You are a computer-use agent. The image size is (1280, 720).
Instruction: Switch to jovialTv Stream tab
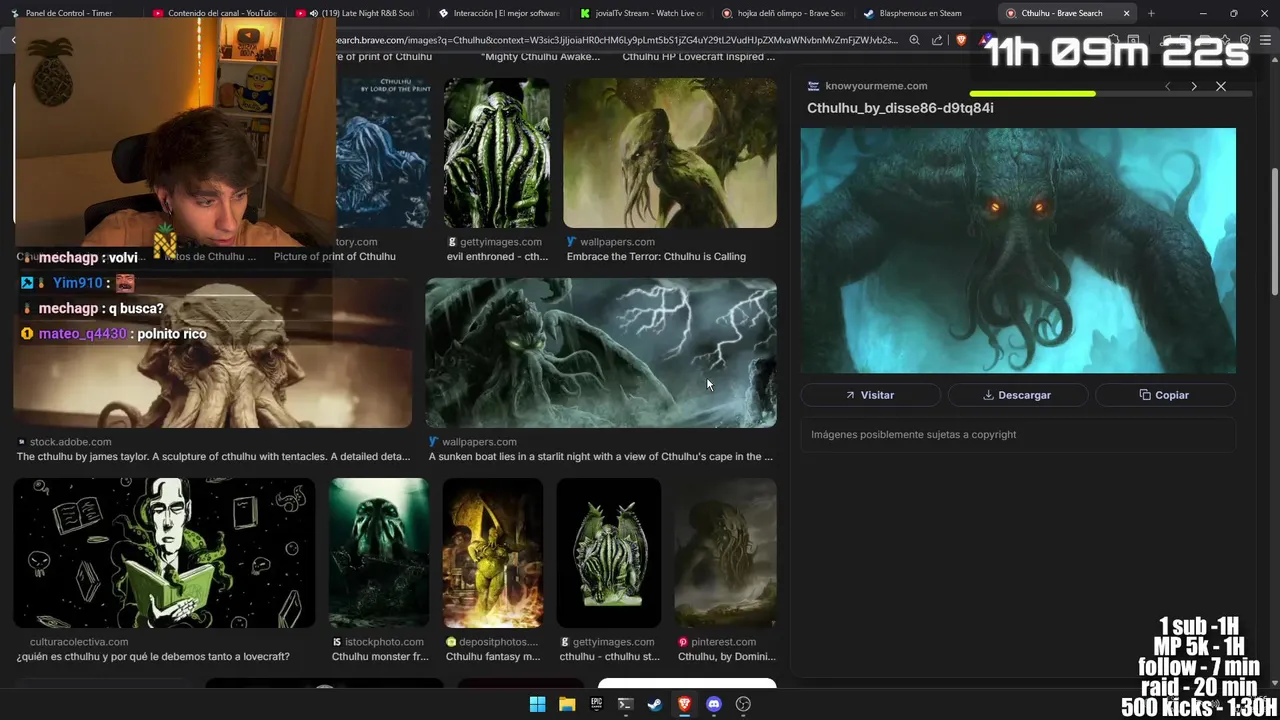[x=640, y=13]
